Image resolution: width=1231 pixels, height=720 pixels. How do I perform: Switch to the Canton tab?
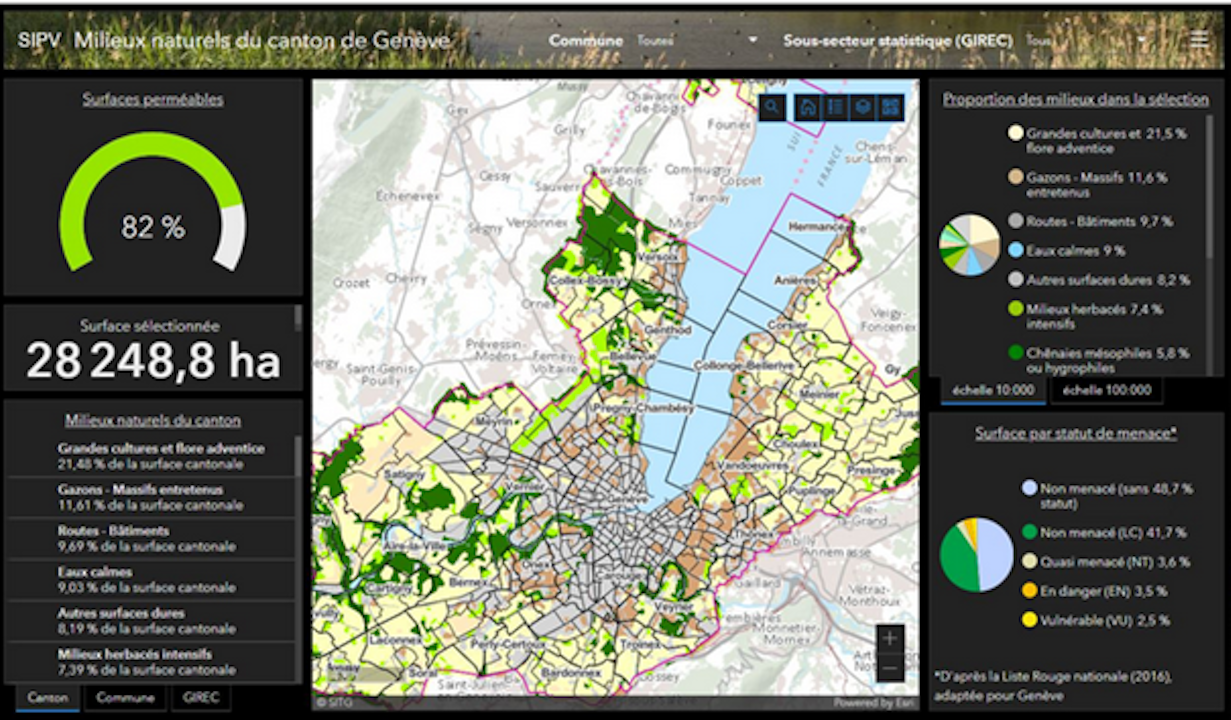coord(47,698)
